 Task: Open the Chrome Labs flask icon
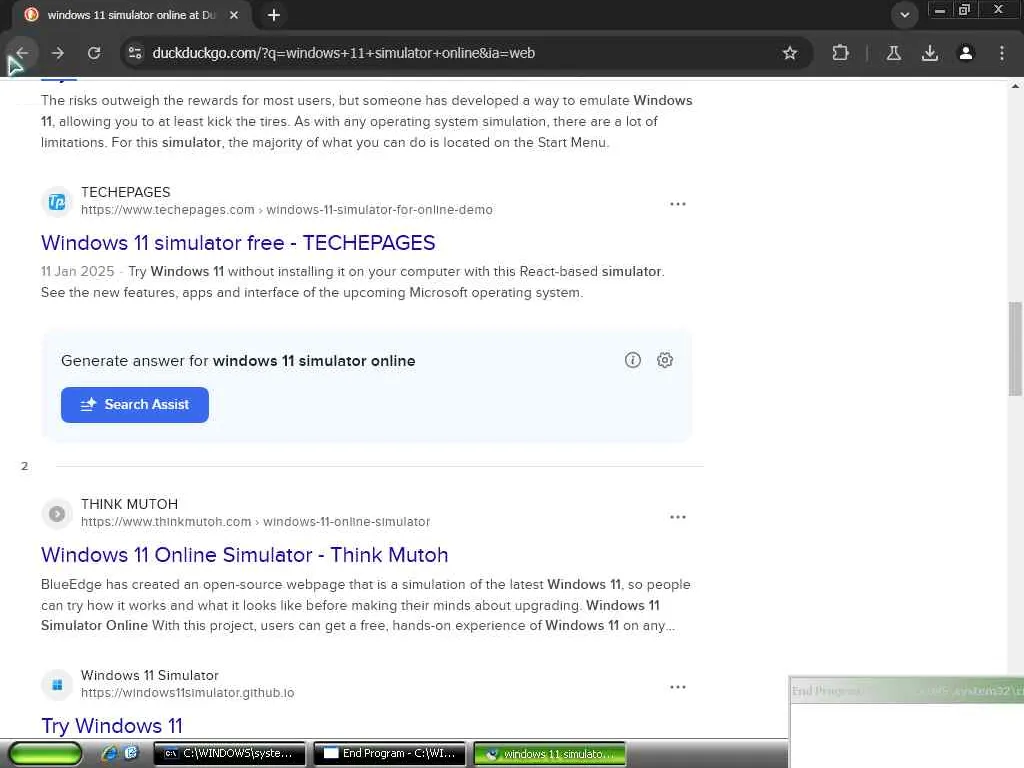coord(893,53)
